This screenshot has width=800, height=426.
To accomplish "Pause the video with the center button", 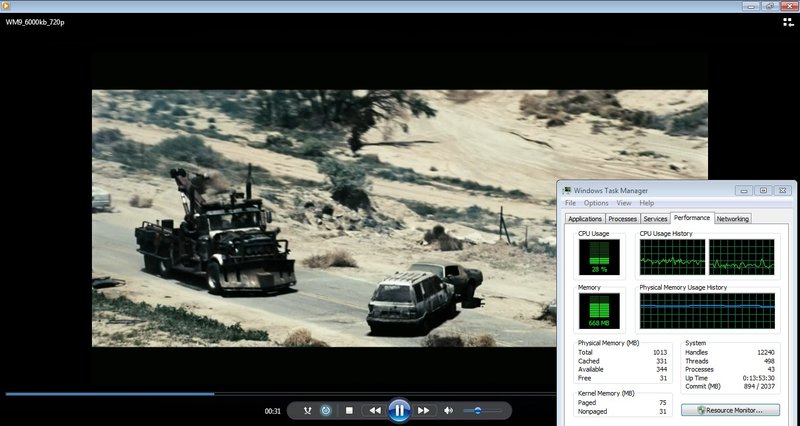I will pyautogui.click(x=398, y=410).
